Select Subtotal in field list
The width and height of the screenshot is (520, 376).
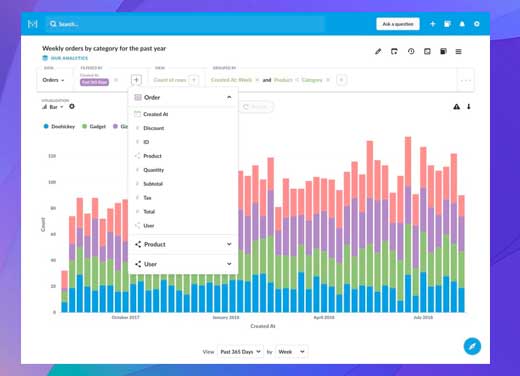pyautogui.click(x=183, y=184)
